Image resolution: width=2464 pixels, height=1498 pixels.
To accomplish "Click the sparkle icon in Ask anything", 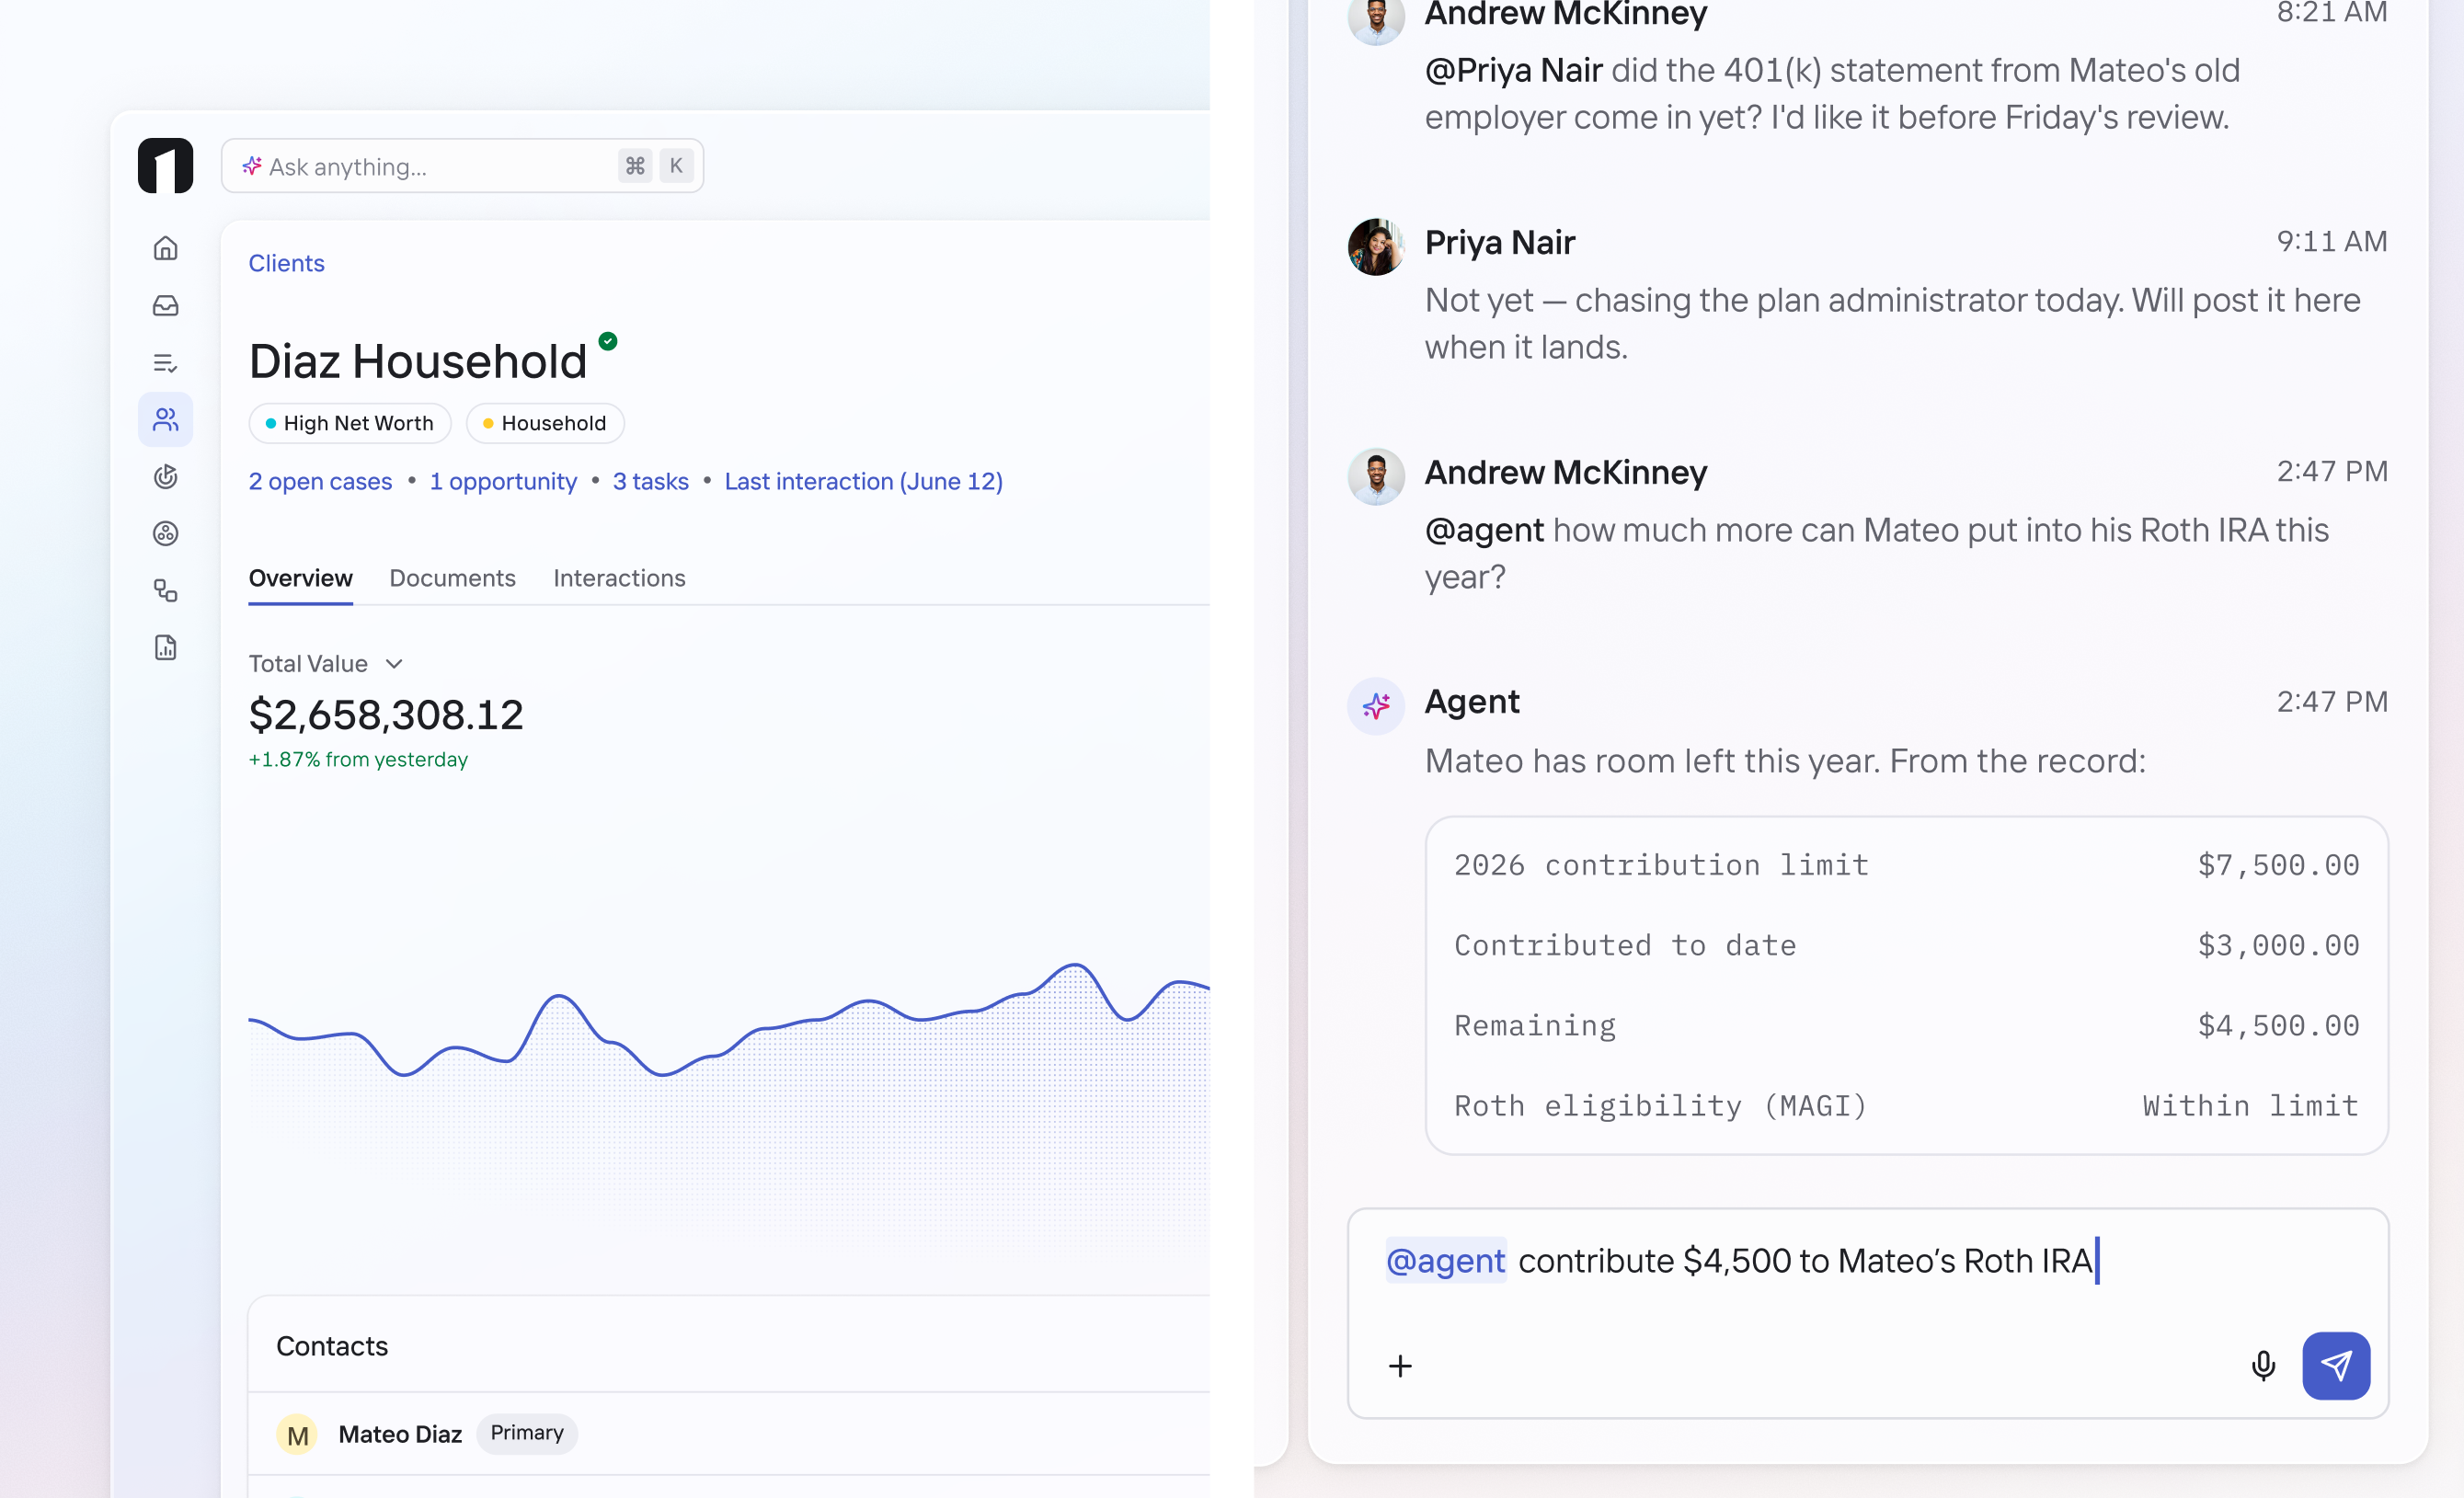I will (252, 166).
